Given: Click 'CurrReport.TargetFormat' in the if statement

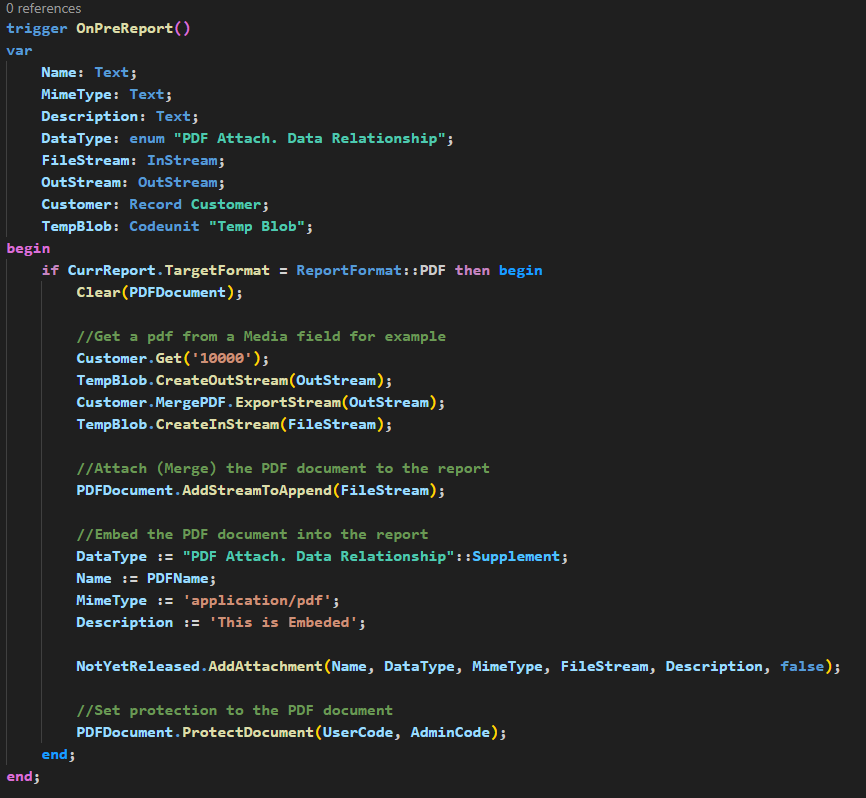Looking at the screenshot, I should click(168, 271).
